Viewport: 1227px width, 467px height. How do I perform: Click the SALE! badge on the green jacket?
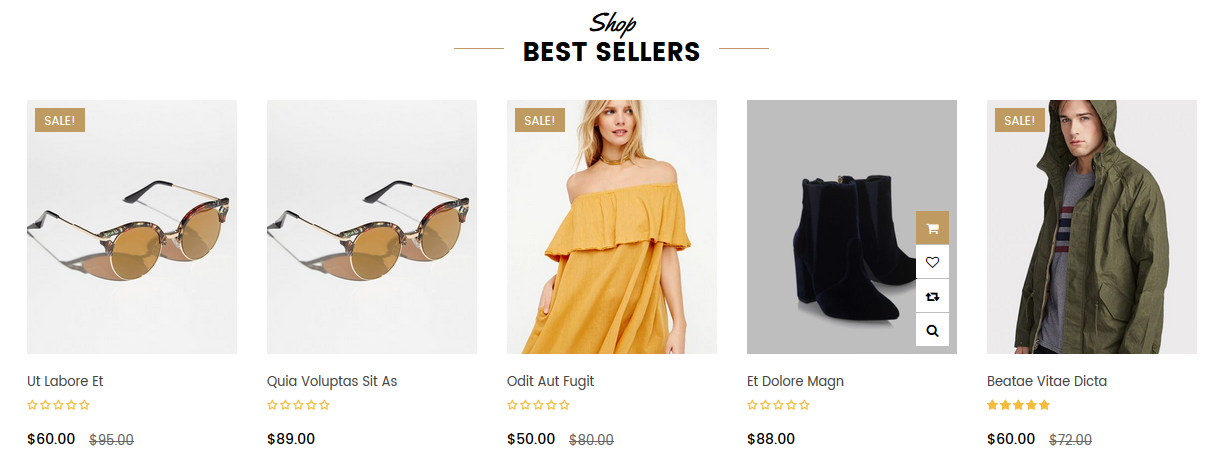[1020, 120]
